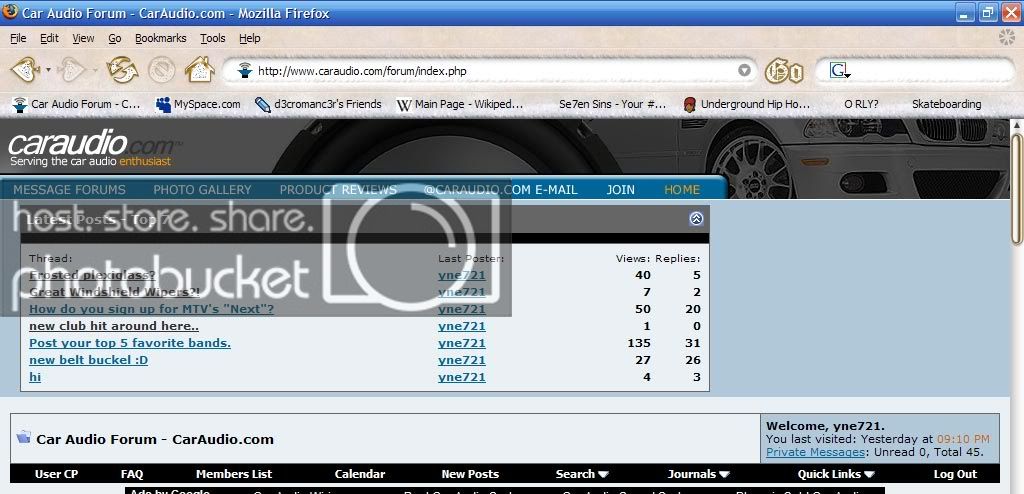1024x494 pixels.
Task: Click the forum folder icon beside title
Action: click(23, 438)
